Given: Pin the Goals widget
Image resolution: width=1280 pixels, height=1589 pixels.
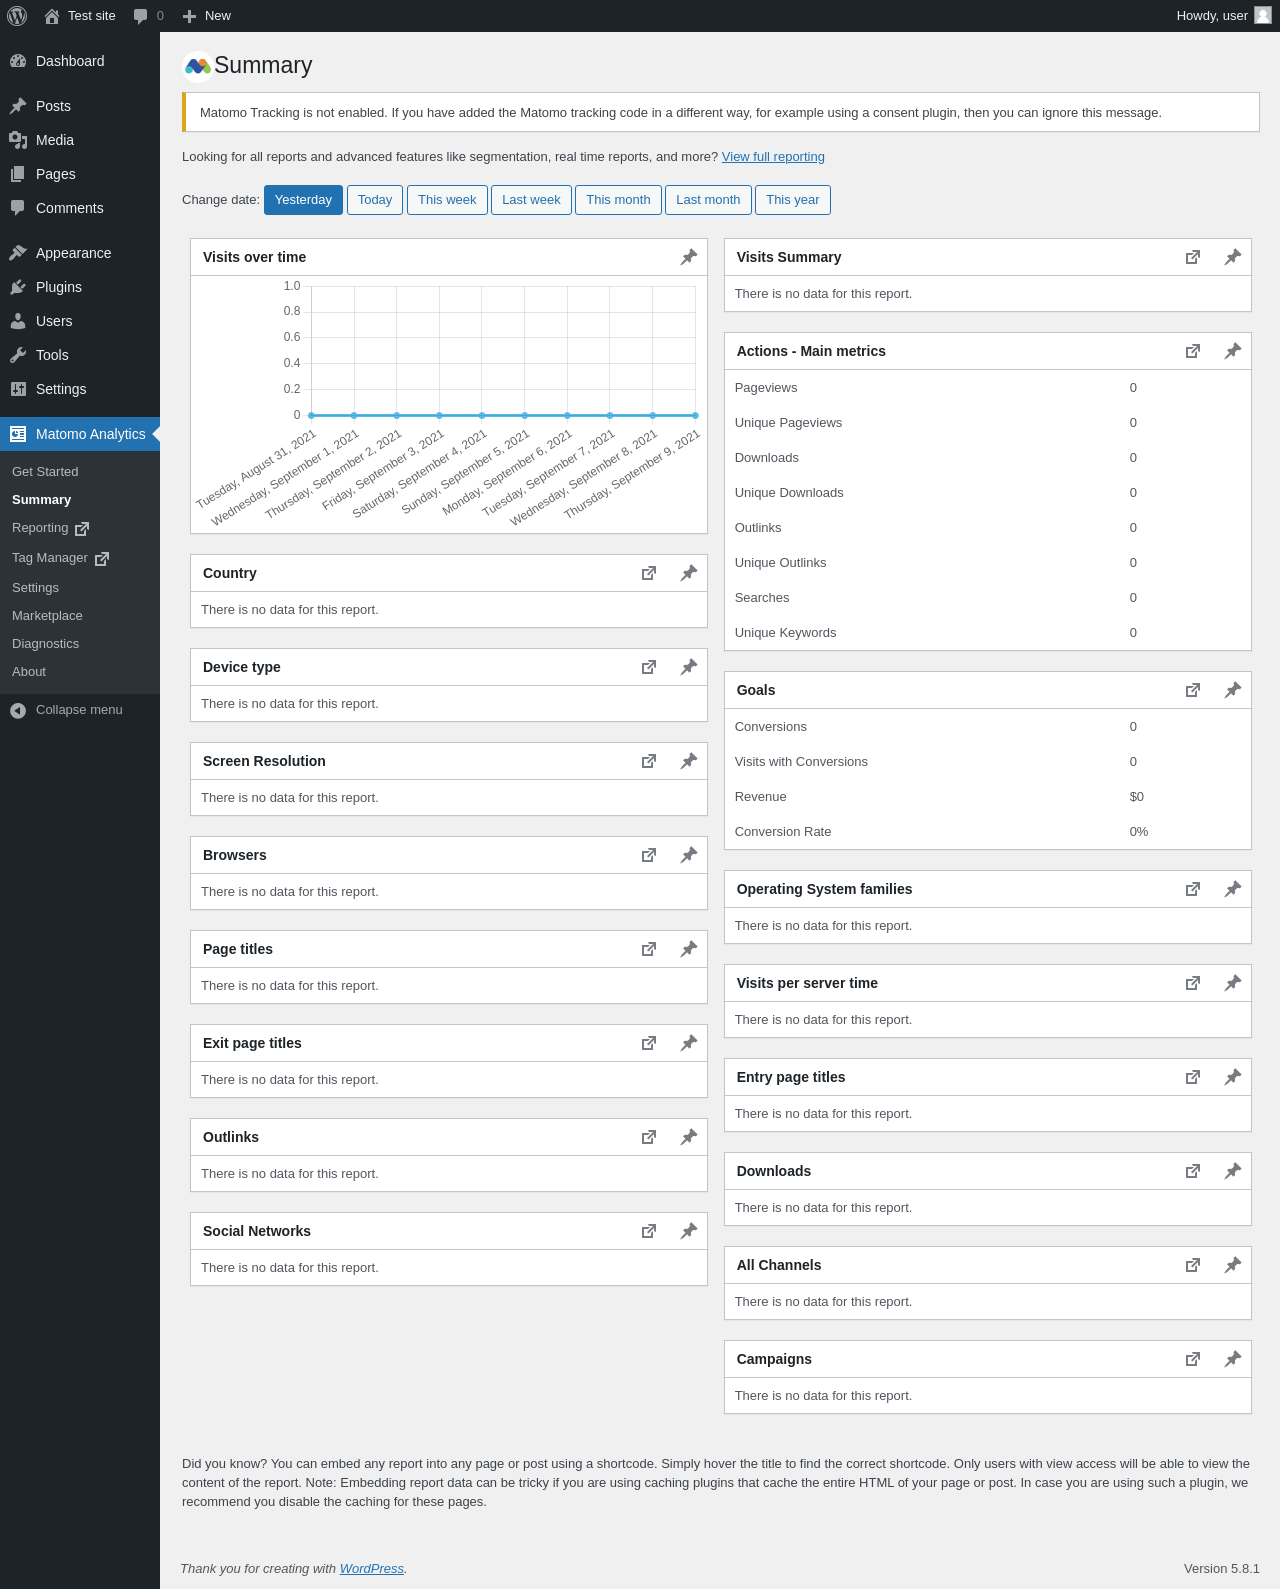Looking at the screenshot, I should coord(1233,690).
